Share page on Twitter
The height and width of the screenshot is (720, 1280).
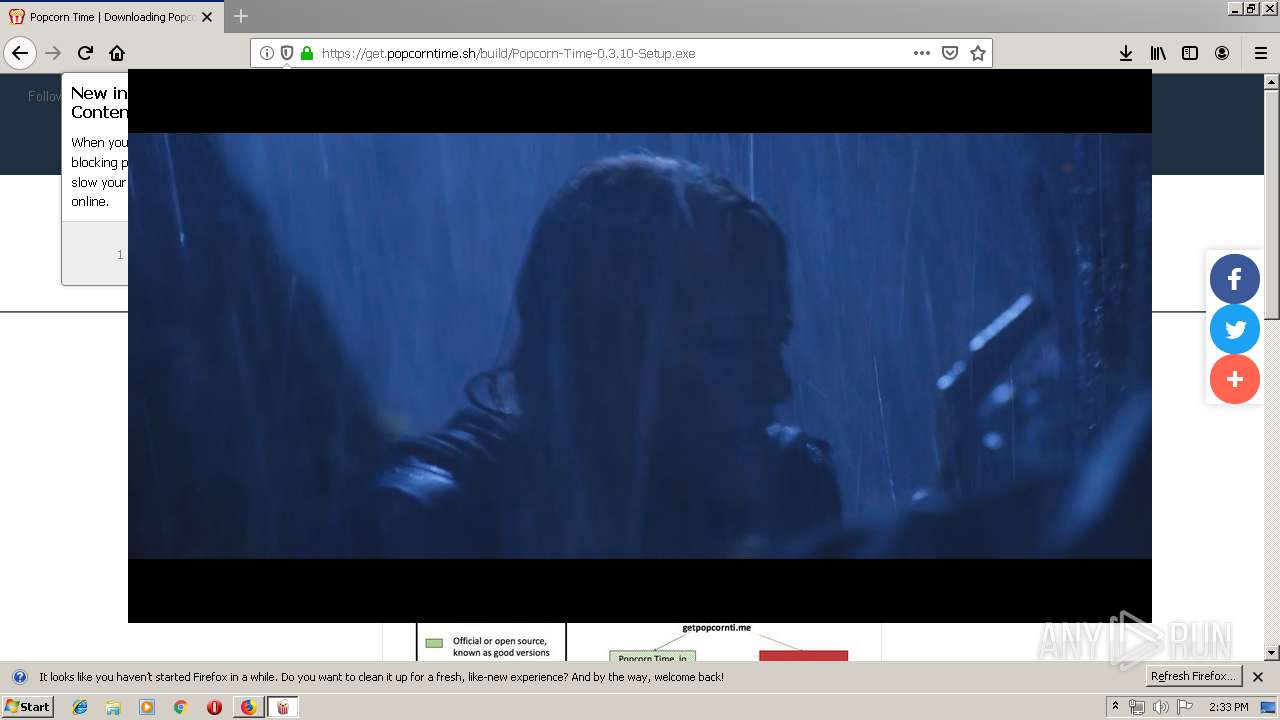1235,329
